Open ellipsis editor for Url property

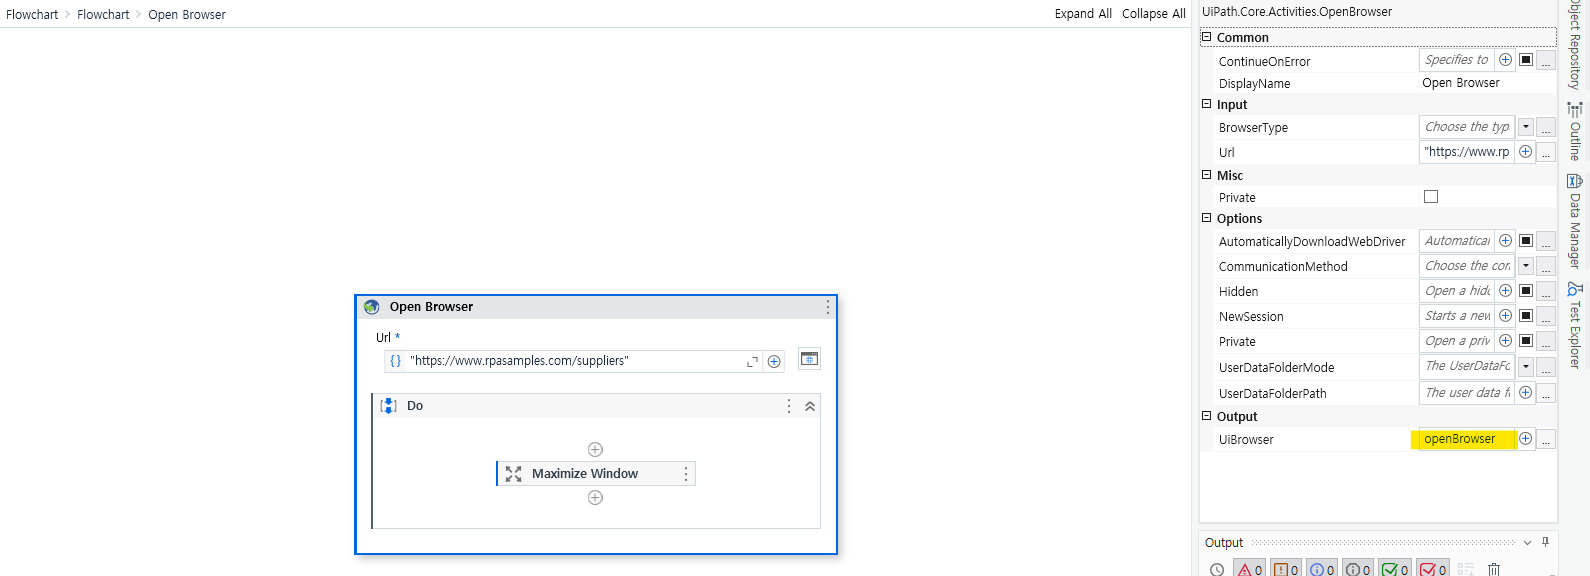tap(1546, 153)
